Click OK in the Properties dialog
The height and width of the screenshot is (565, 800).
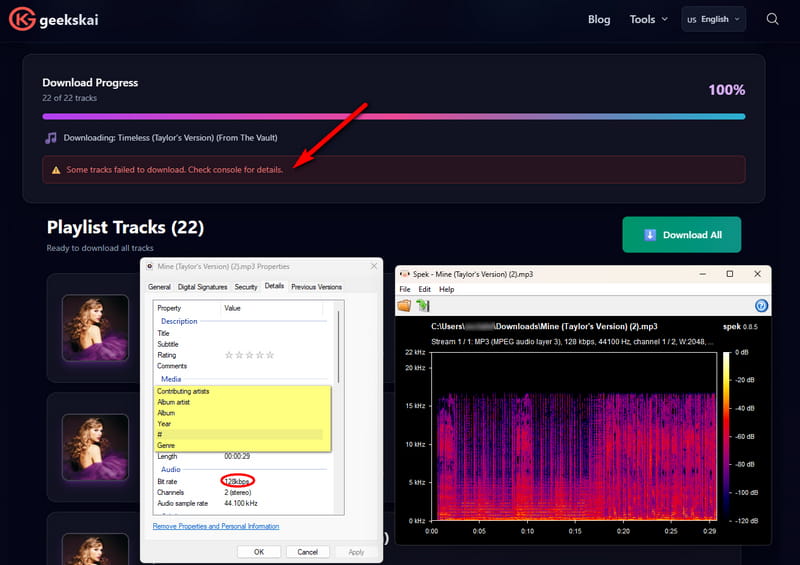pyautogui.click(x=259, y=552)
